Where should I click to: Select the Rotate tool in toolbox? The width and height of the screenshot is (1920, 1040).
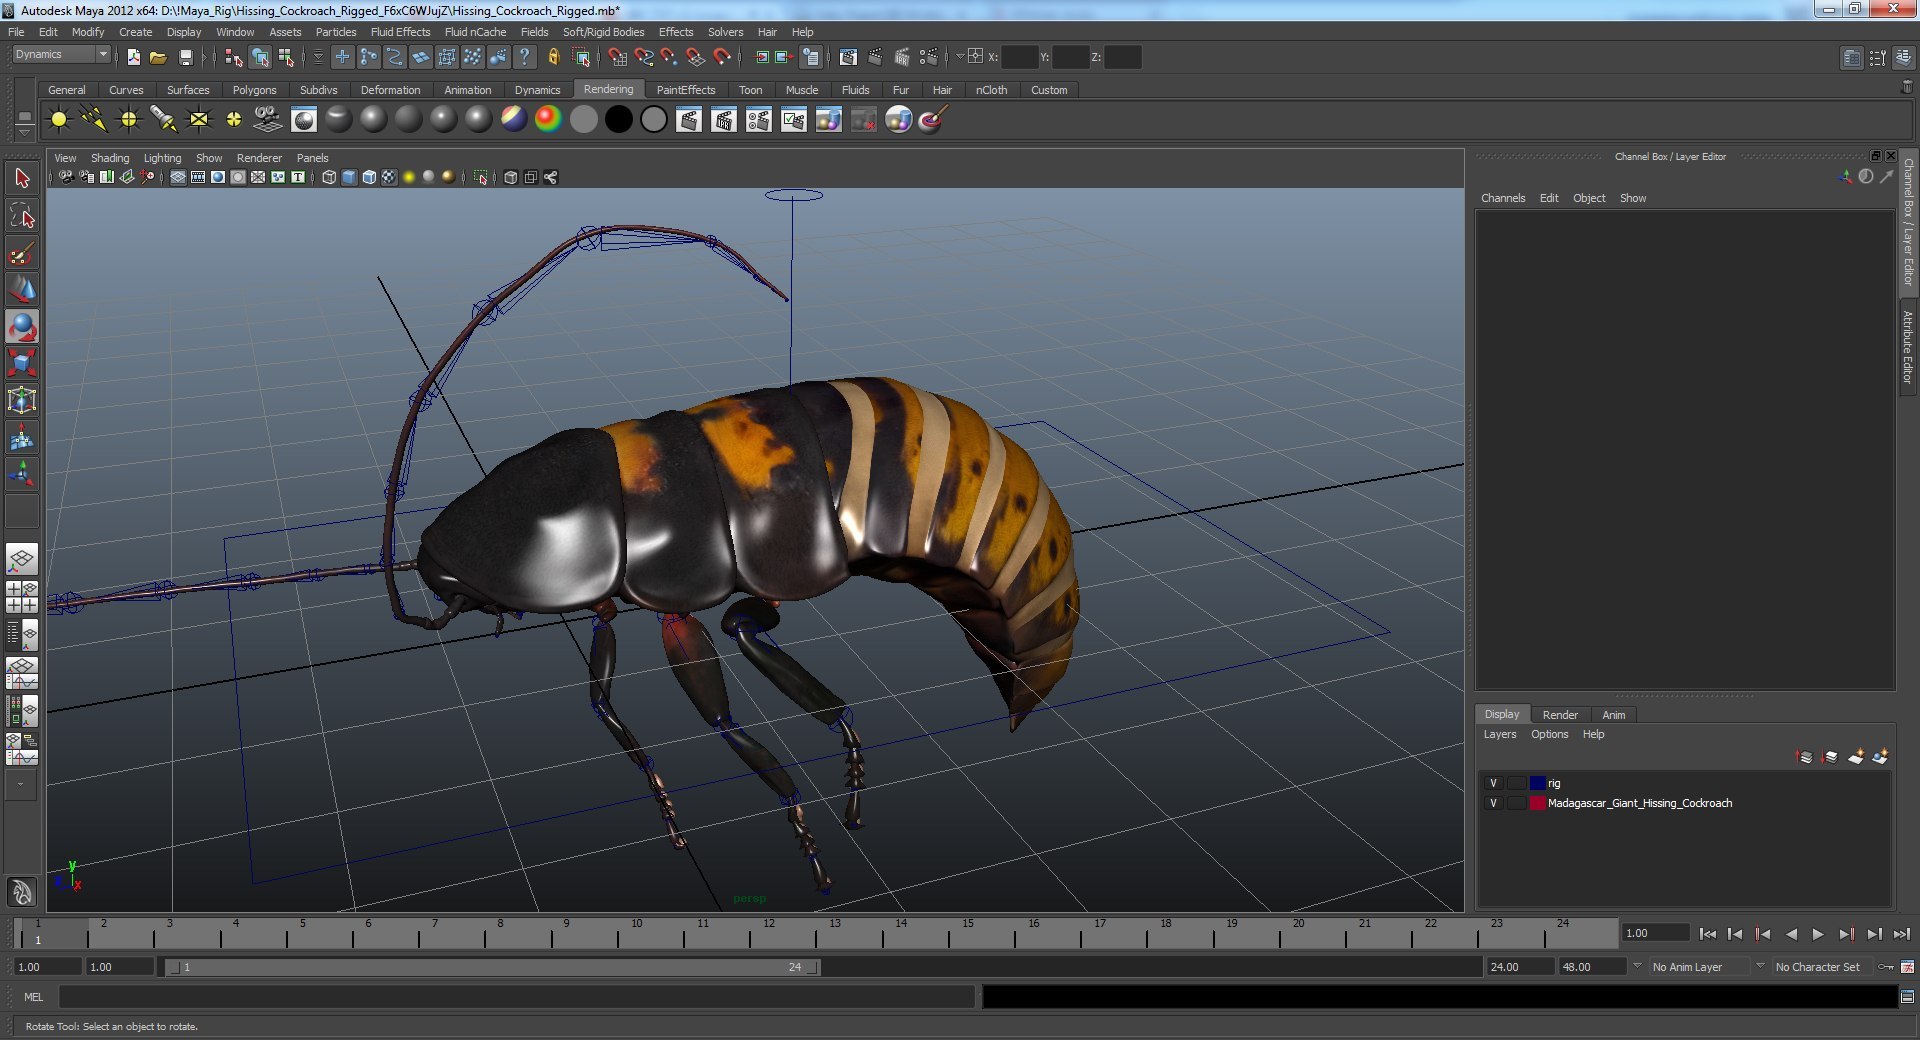pos(22,327)
